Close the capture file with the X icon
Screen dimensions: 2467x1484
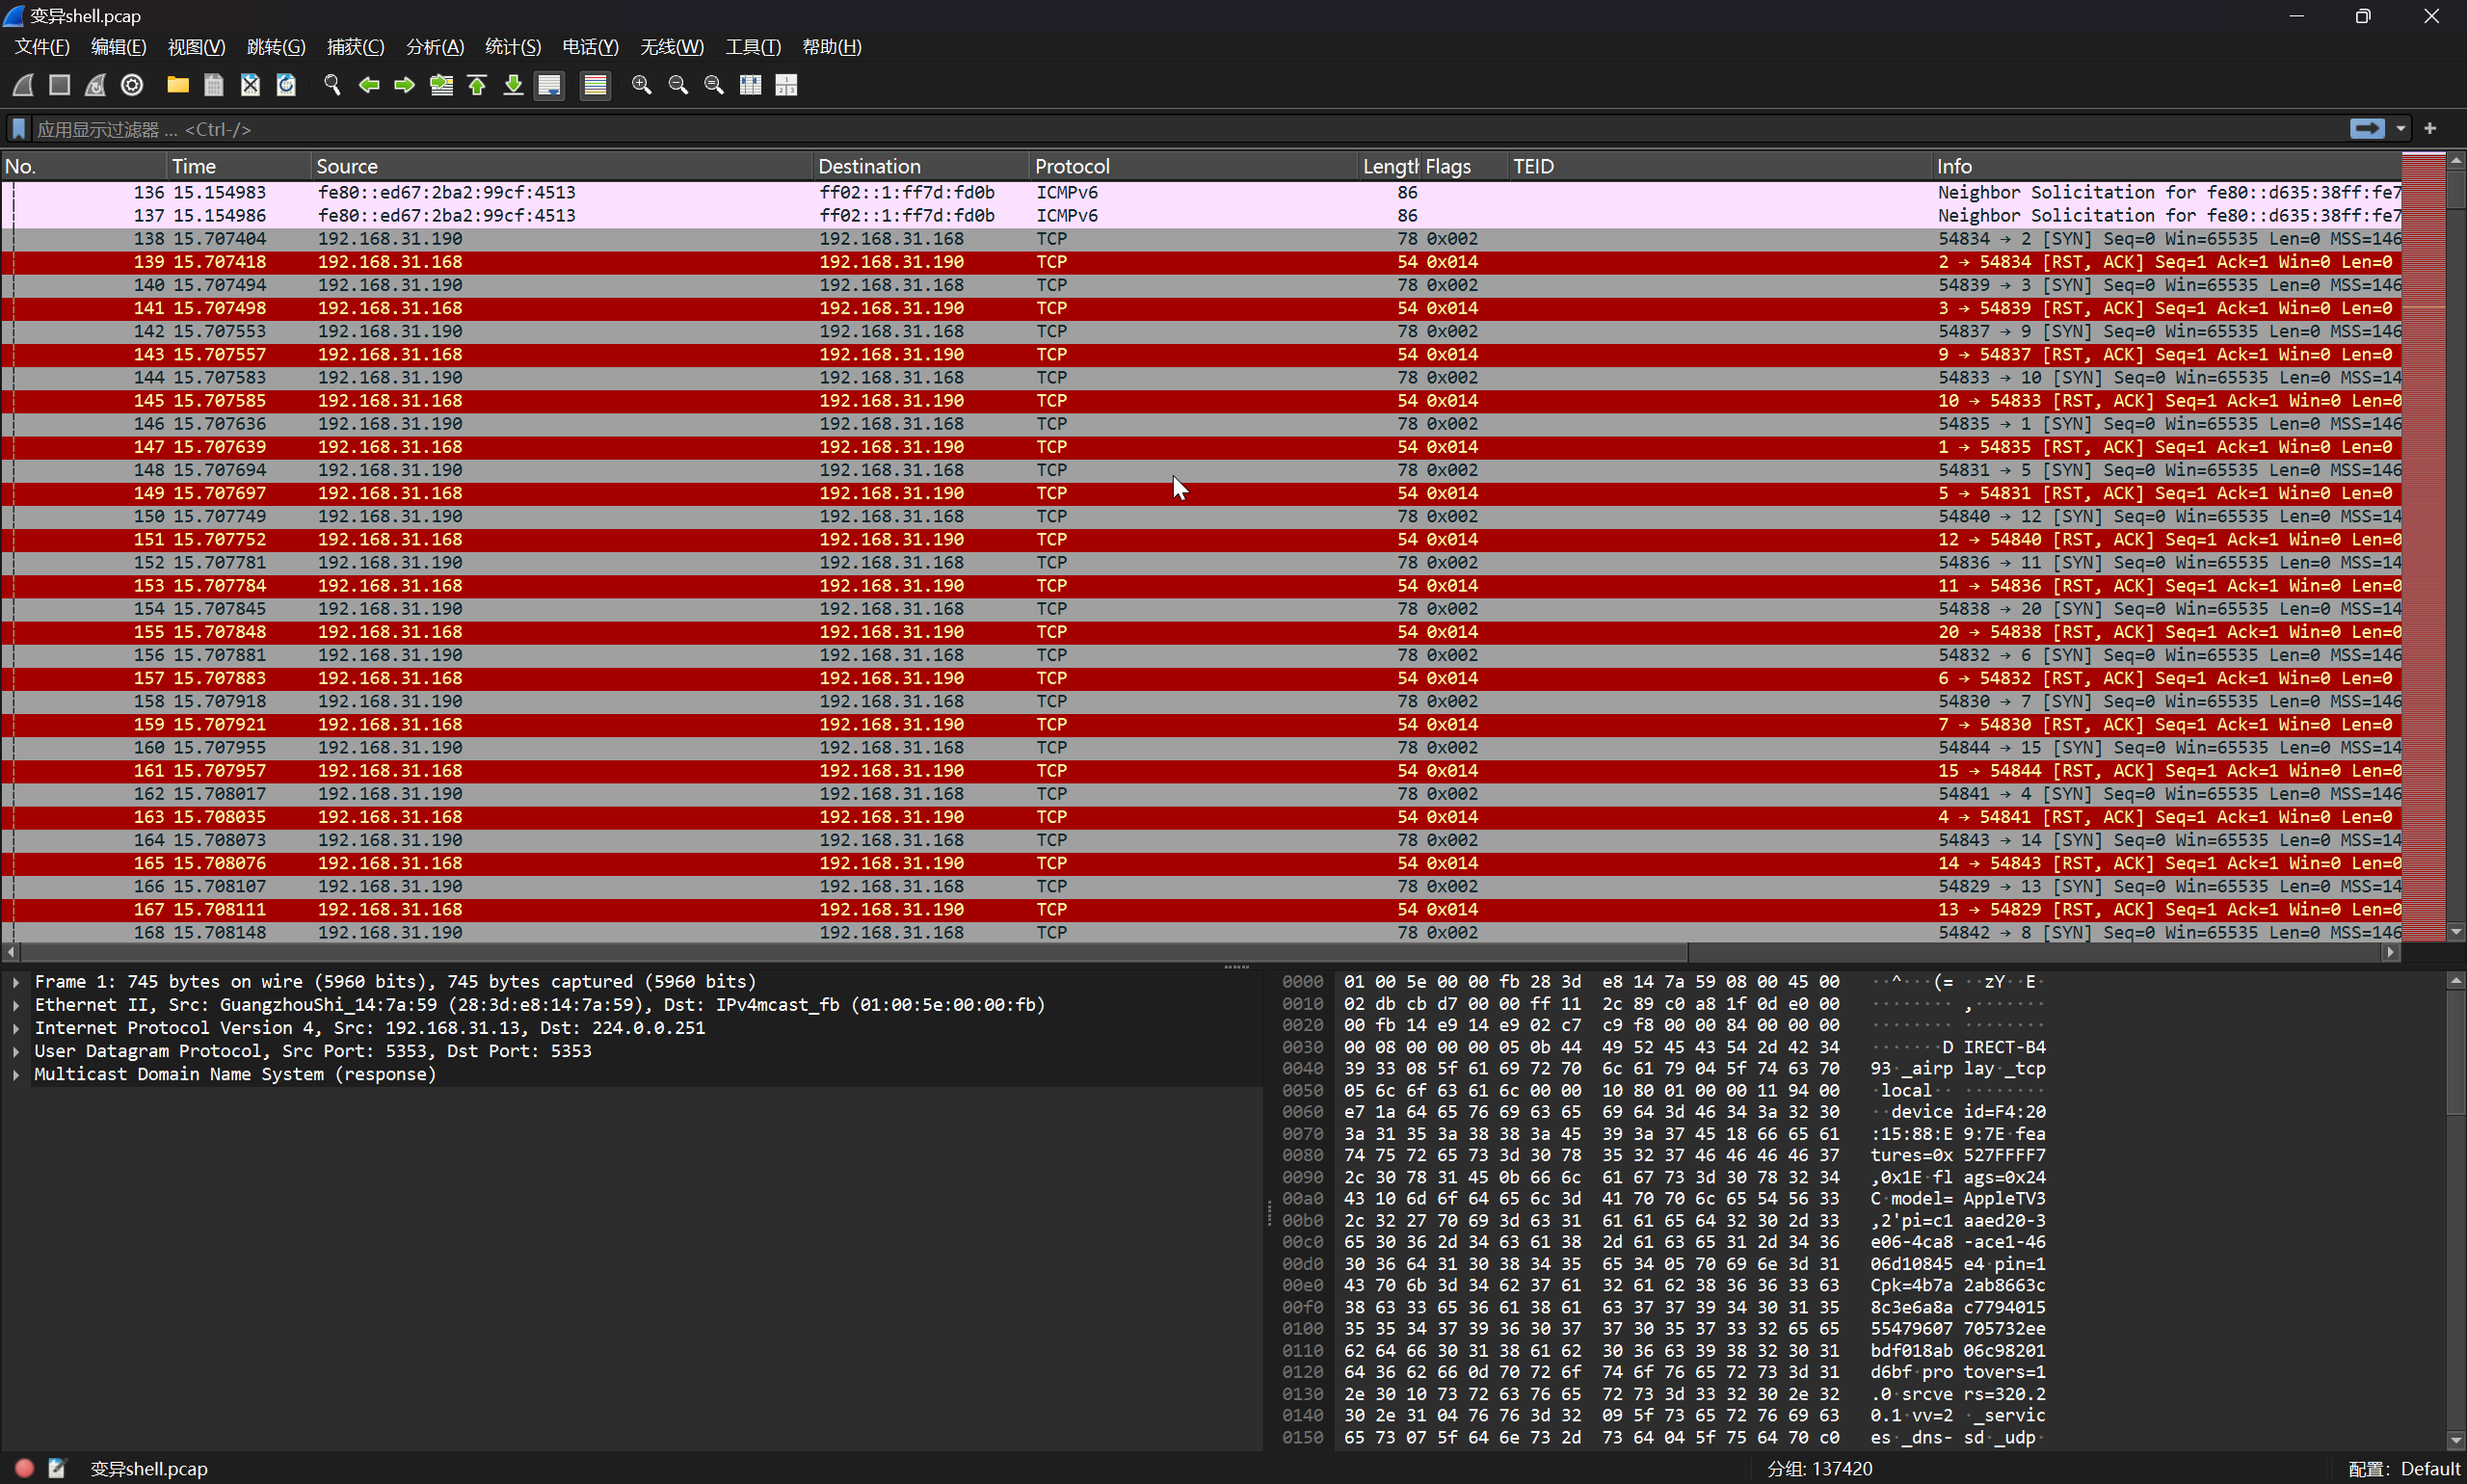click(250, 85)
